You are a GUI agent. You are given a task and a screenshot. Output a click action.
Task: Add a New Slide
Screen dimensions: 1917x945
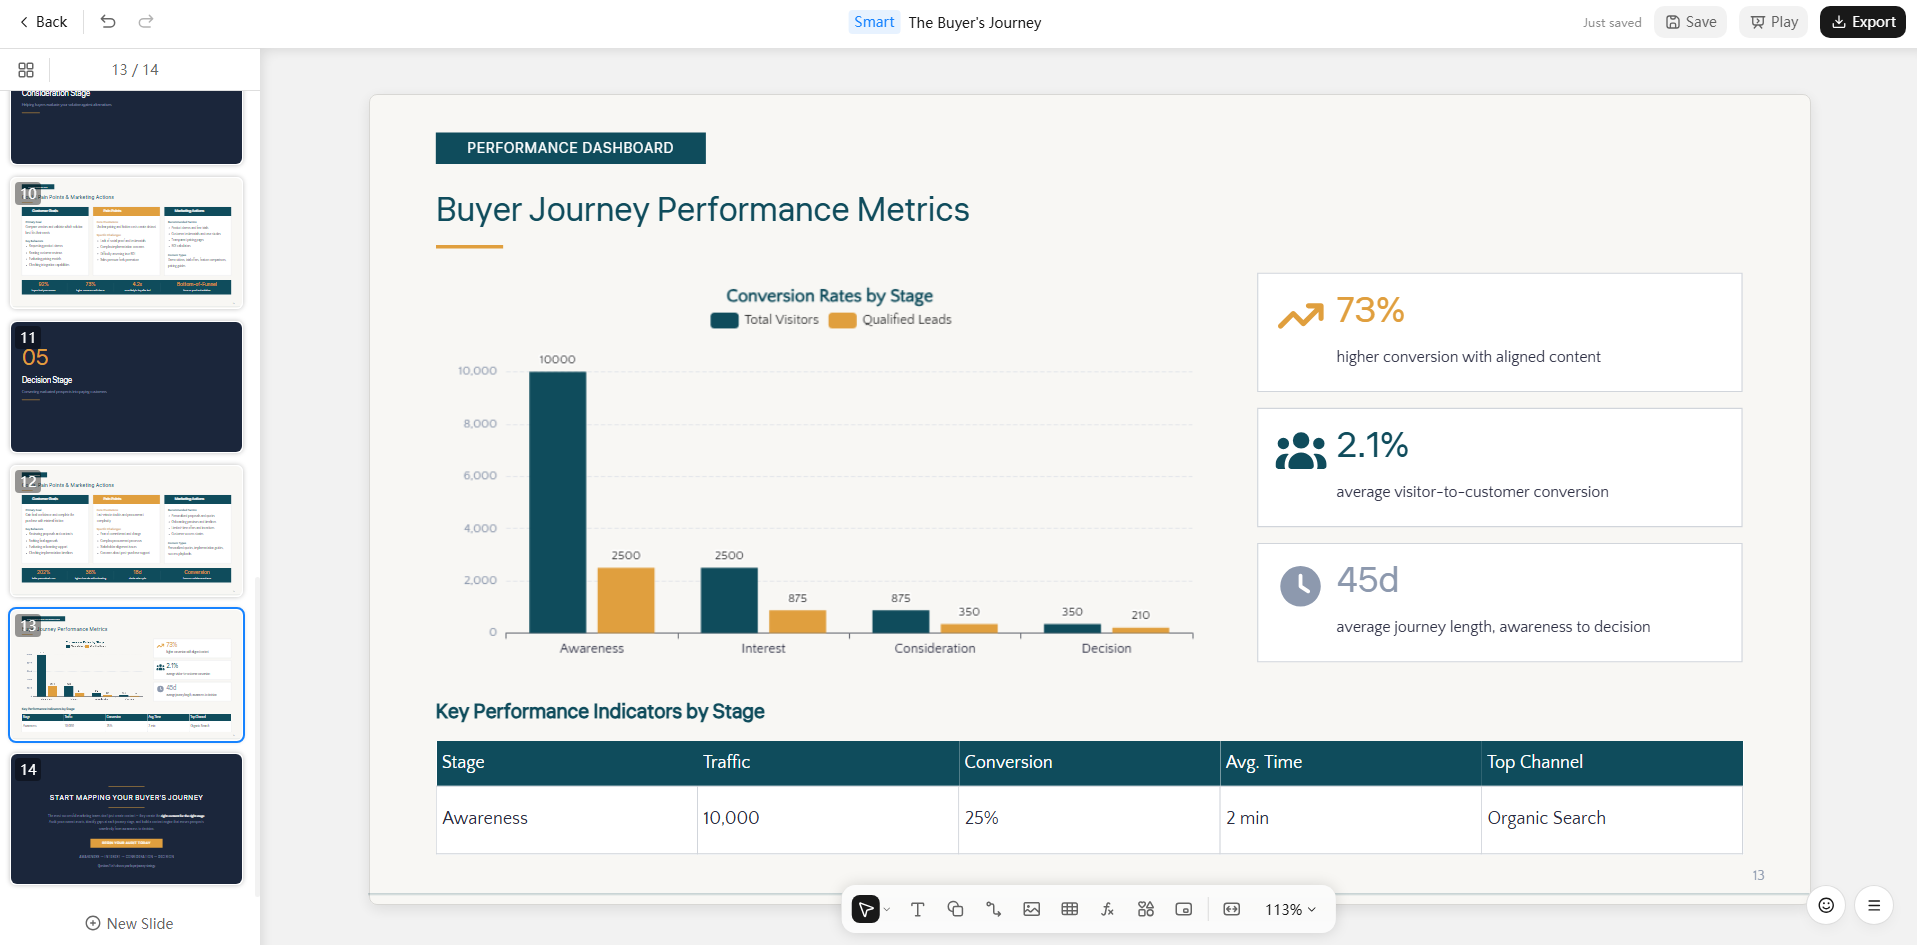click(x=129, y=923)
